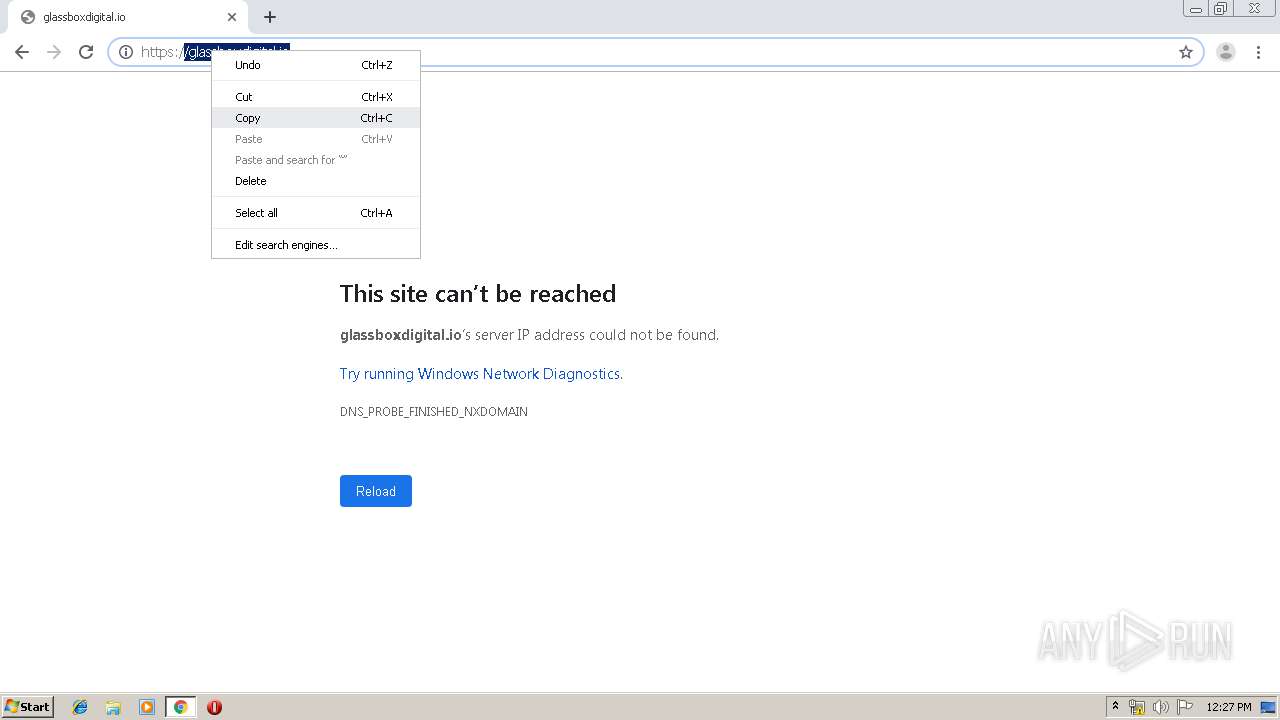Launch Internet Explorer from taskbar

pyautogui.click(x=80, y=707)
